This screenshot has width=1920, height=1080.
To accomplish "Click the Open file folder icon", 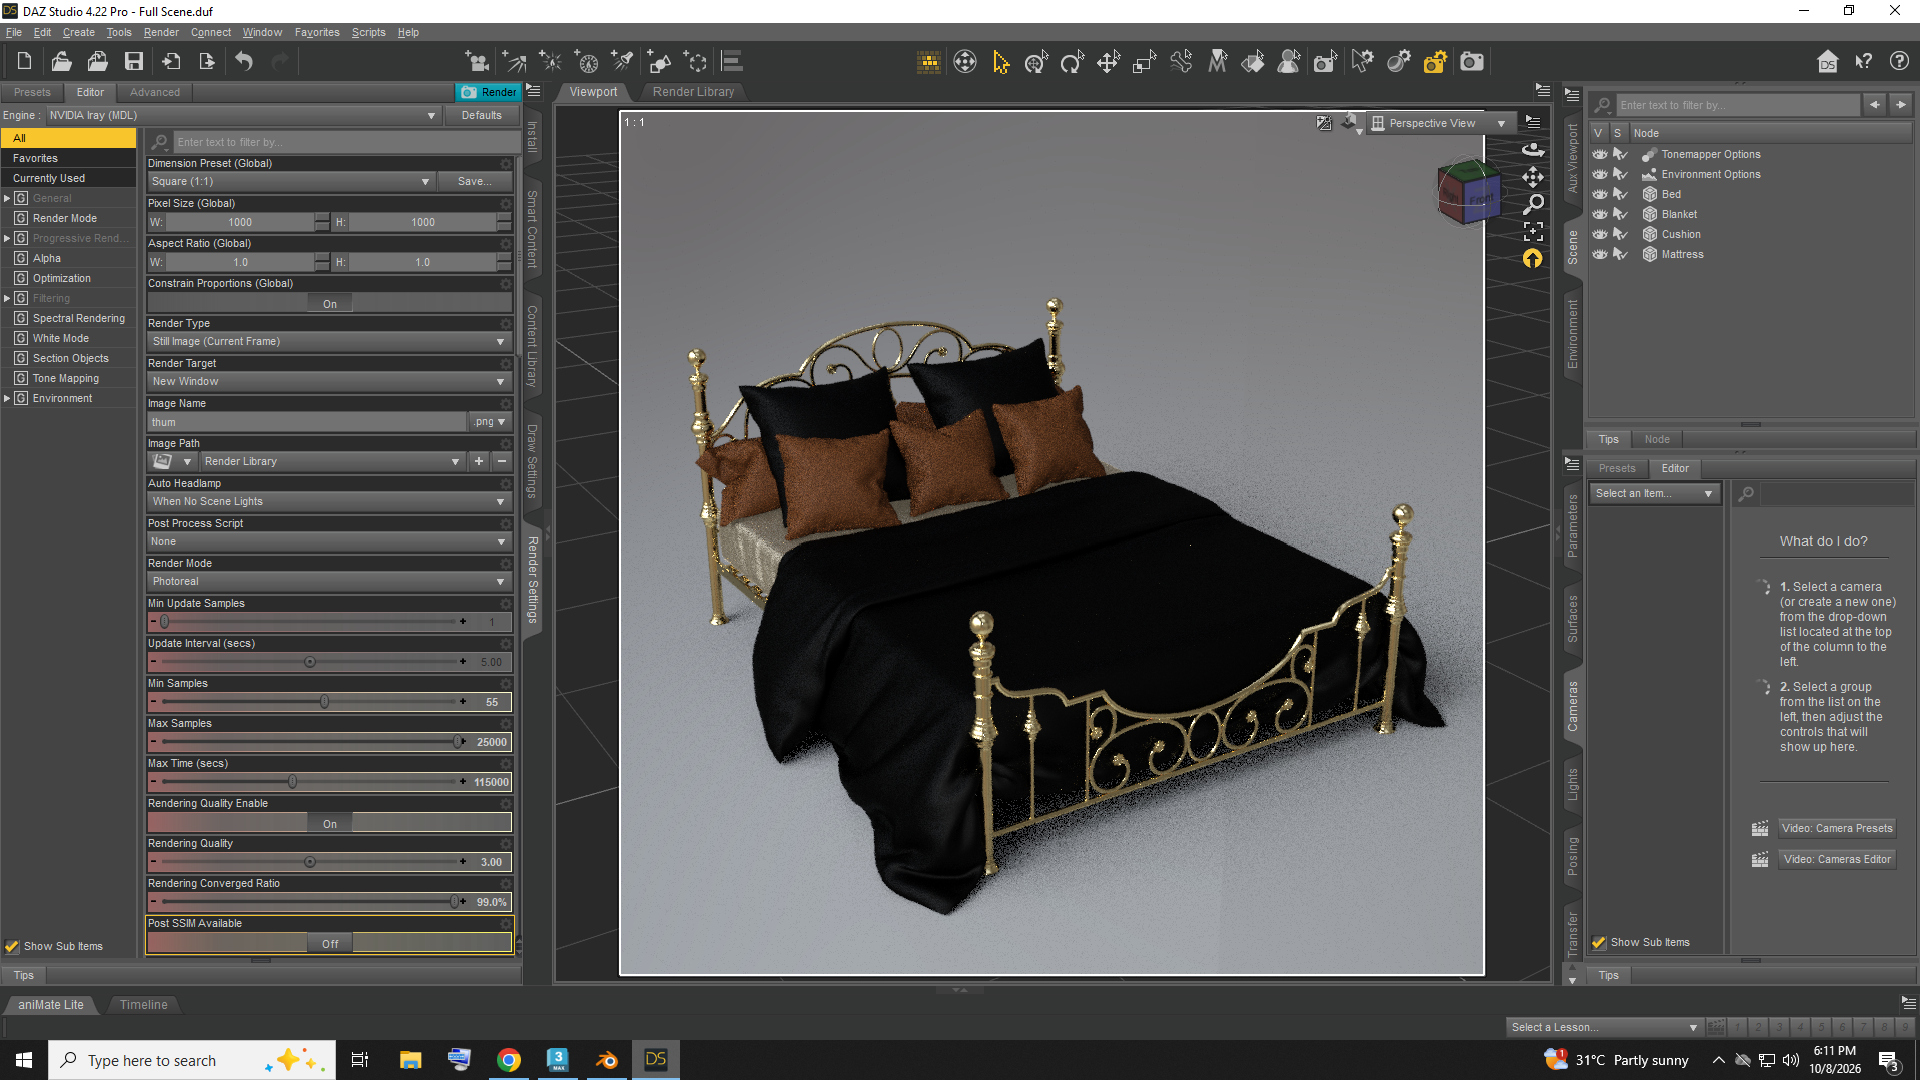I will [x=61, y=62].
